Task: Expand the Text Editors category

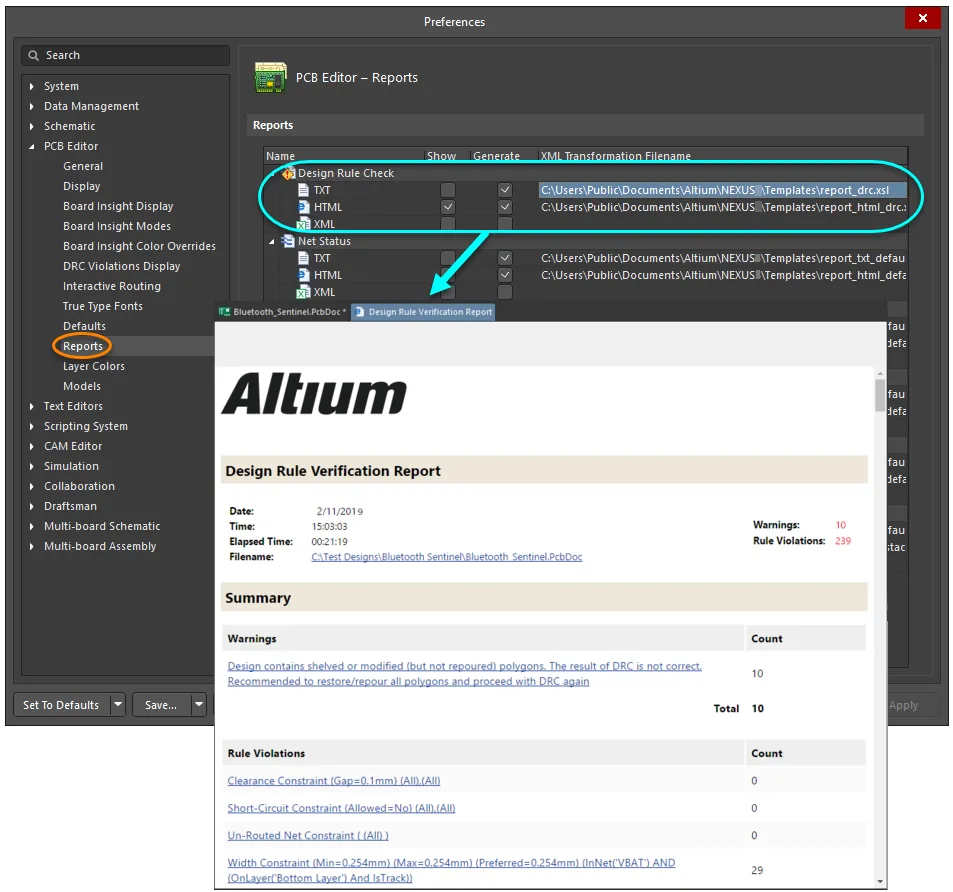Action: pyautogui.click(x=32, y=406)
